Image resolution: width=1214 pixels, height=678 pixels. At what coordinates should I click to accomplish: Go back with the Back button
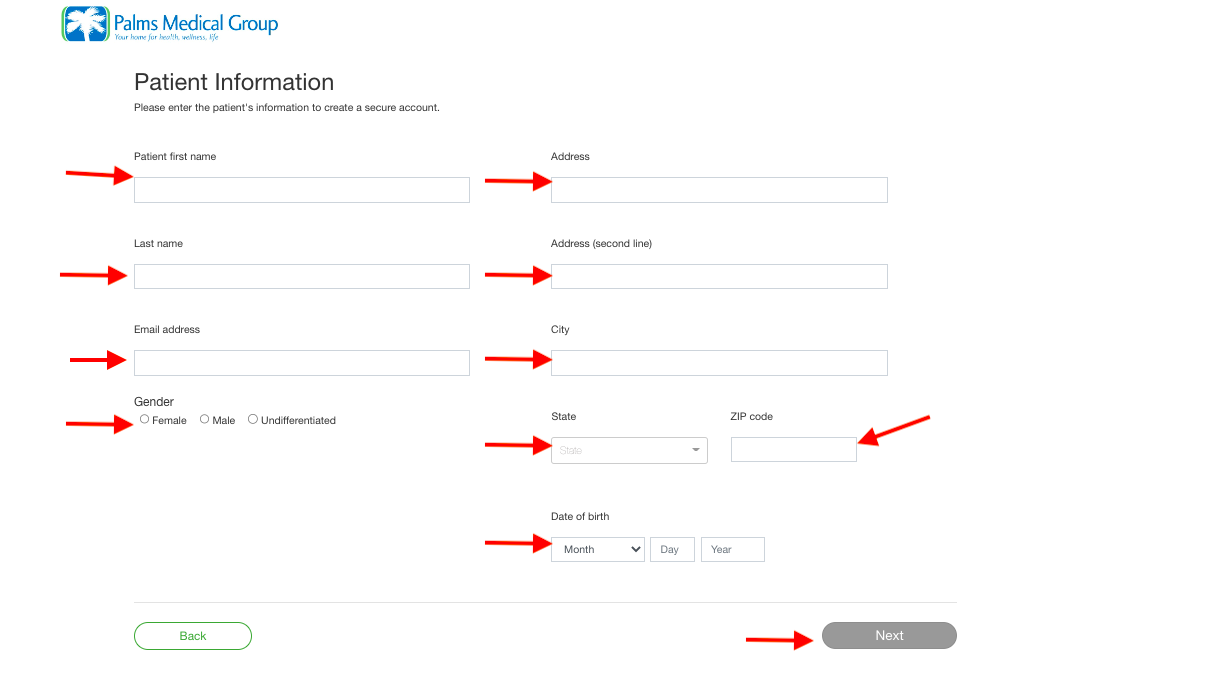pos(193,636)
